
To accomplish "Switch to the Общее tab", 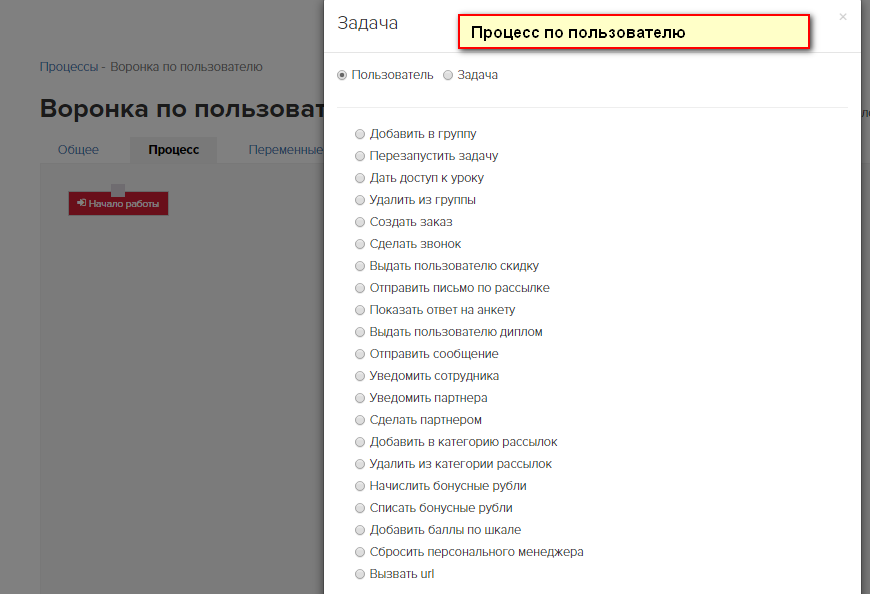I will coord(78,150).
